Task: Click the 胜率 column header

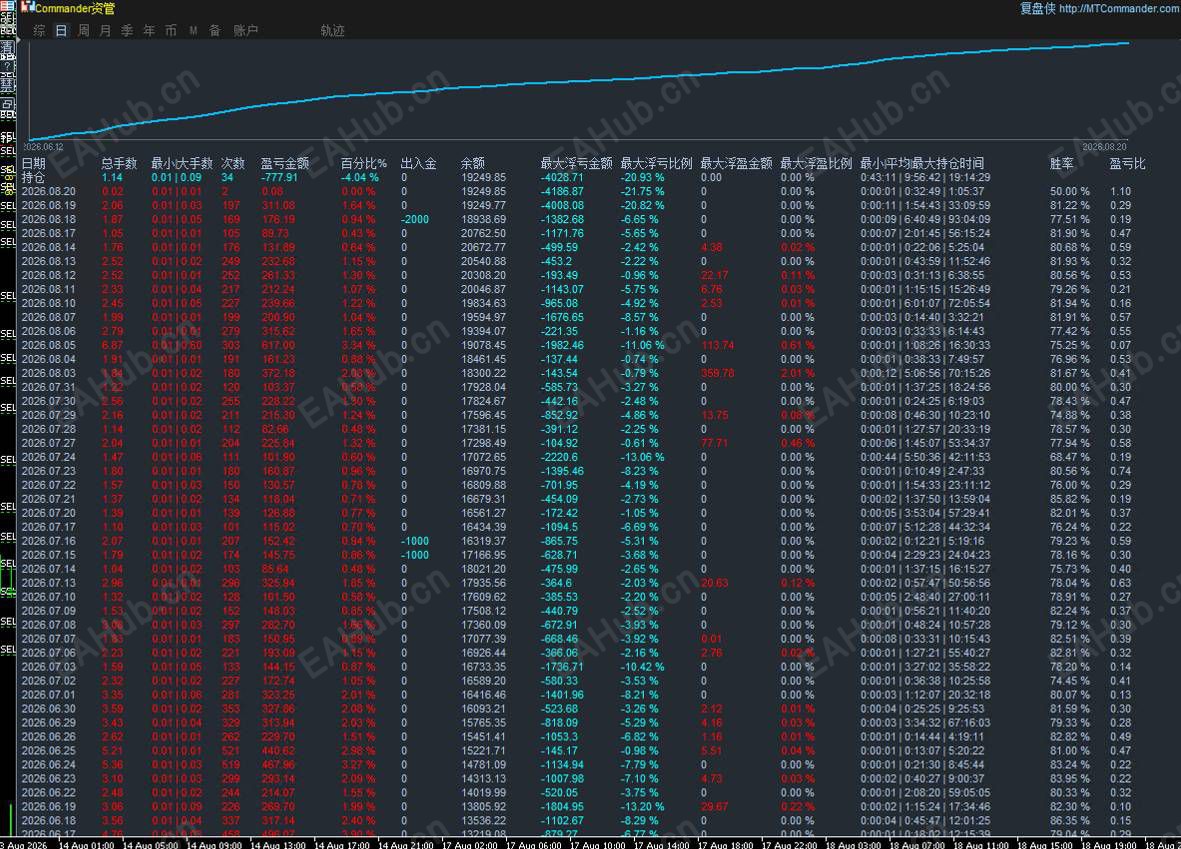Action: click(1062, 163)
